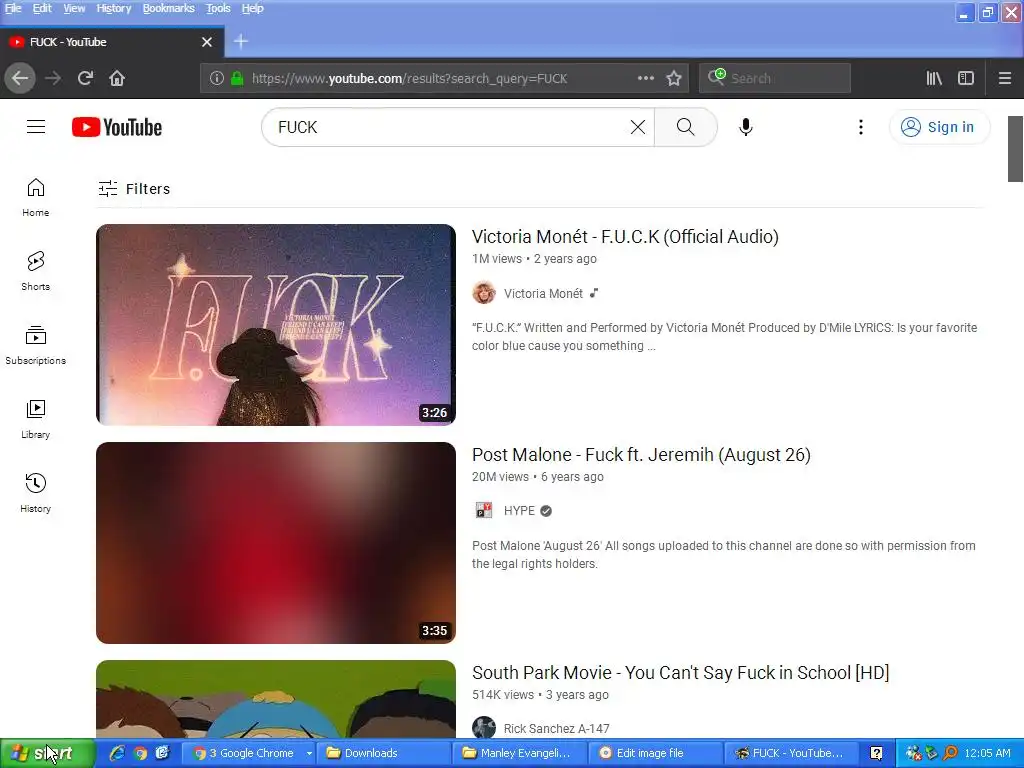This screenshot has width=1024, height=768.
Task: Open the View menu
Action: tap(74, 8)
